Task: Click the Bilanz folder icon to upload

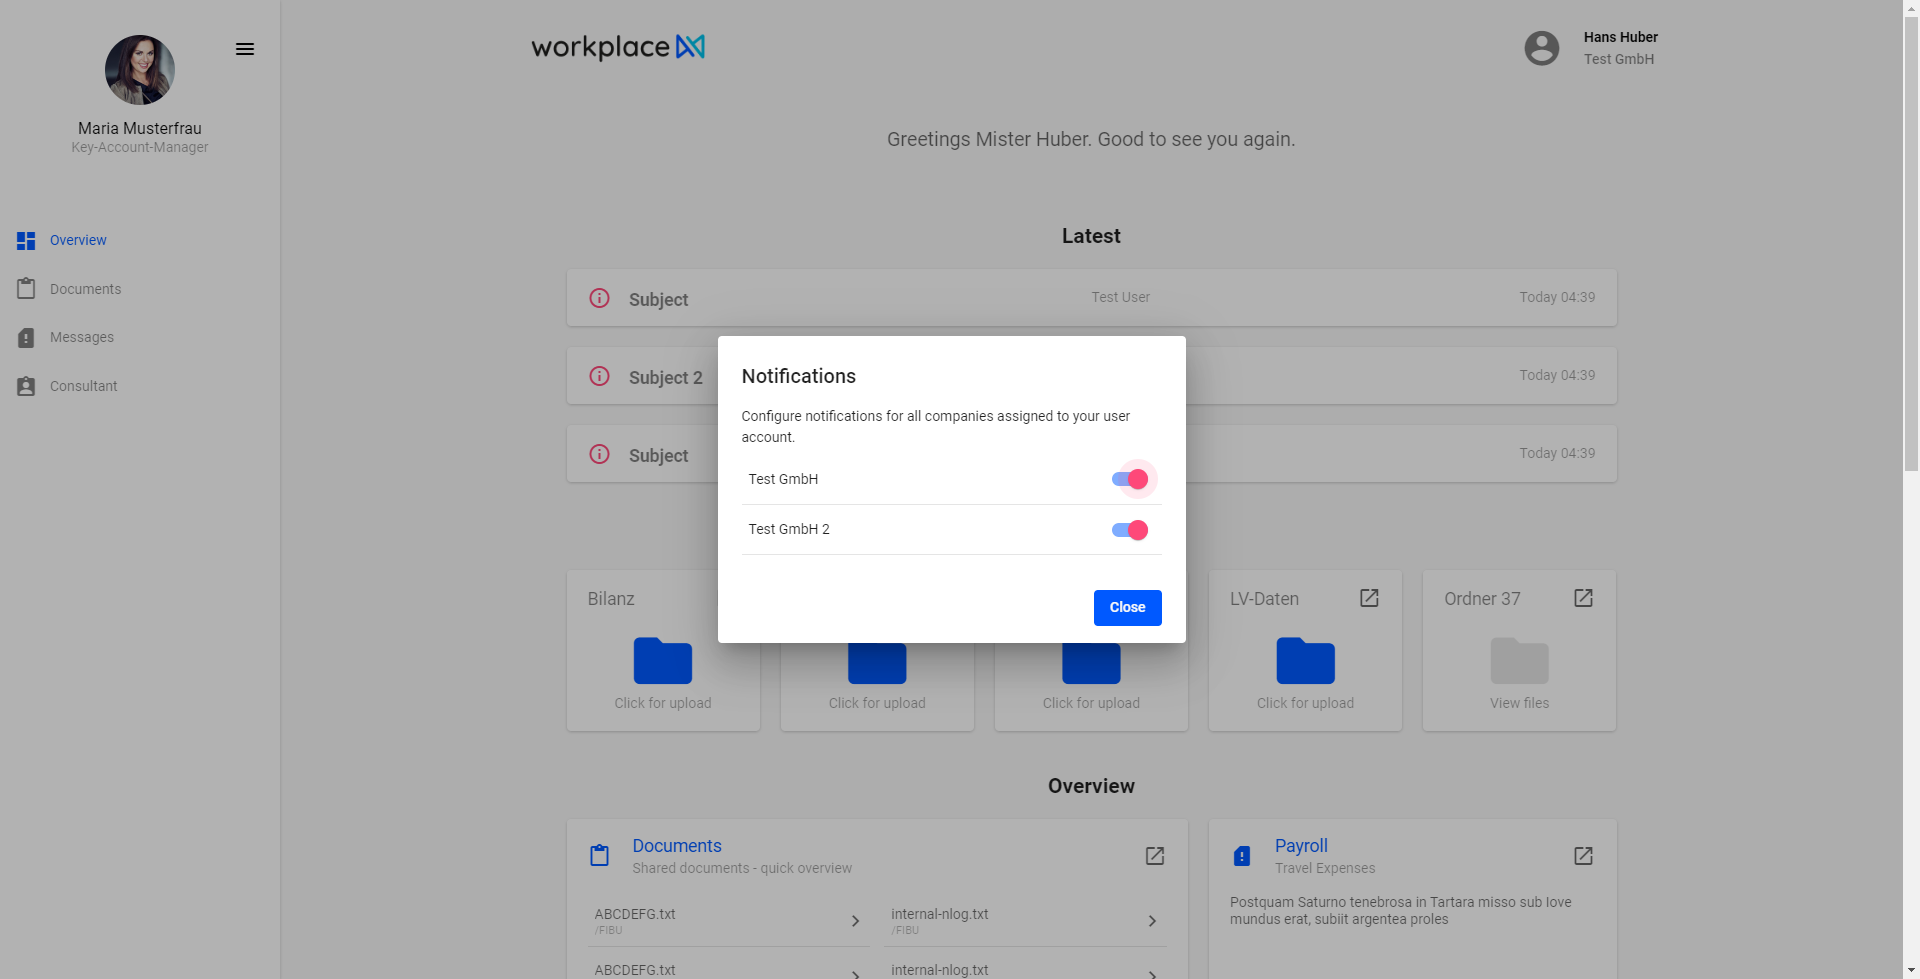Action: [663, 661]
